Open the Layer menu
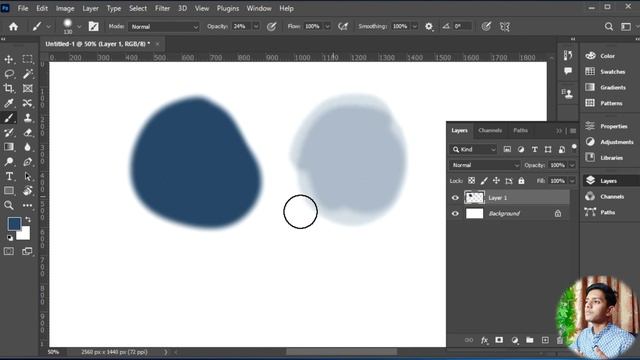 coord(90,8)
